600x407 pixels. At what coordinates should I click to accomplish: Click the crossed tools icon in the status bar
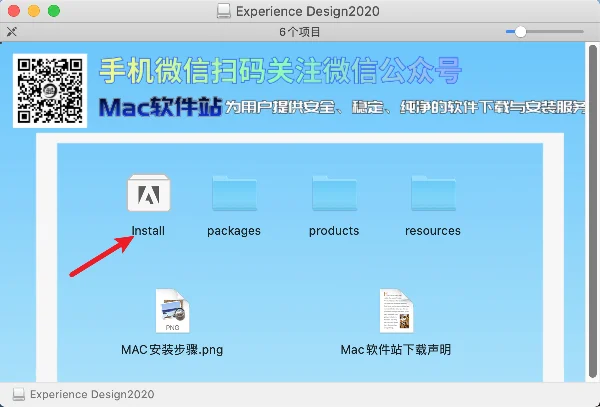[x=12, y=31]
